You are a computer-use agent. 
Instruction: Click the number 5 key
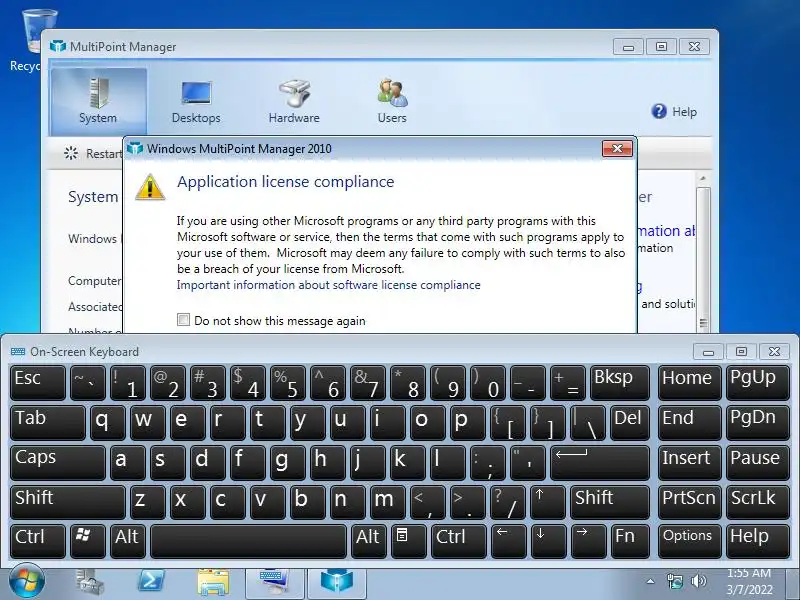288,382
